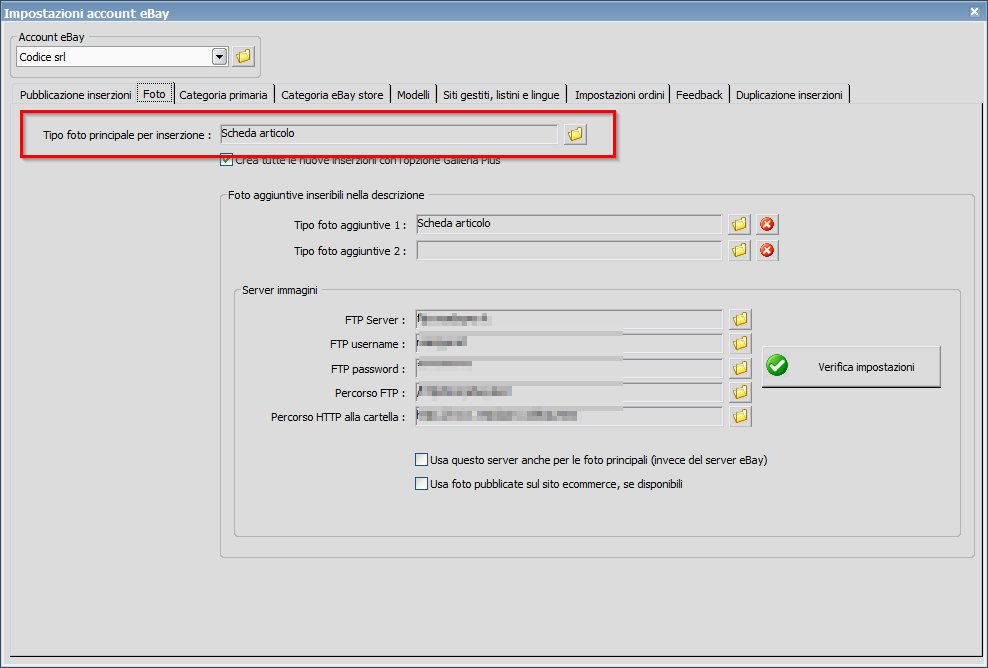988x668 pixels.
Task: Click the FTP password input field
Action: tap(569, 368)
